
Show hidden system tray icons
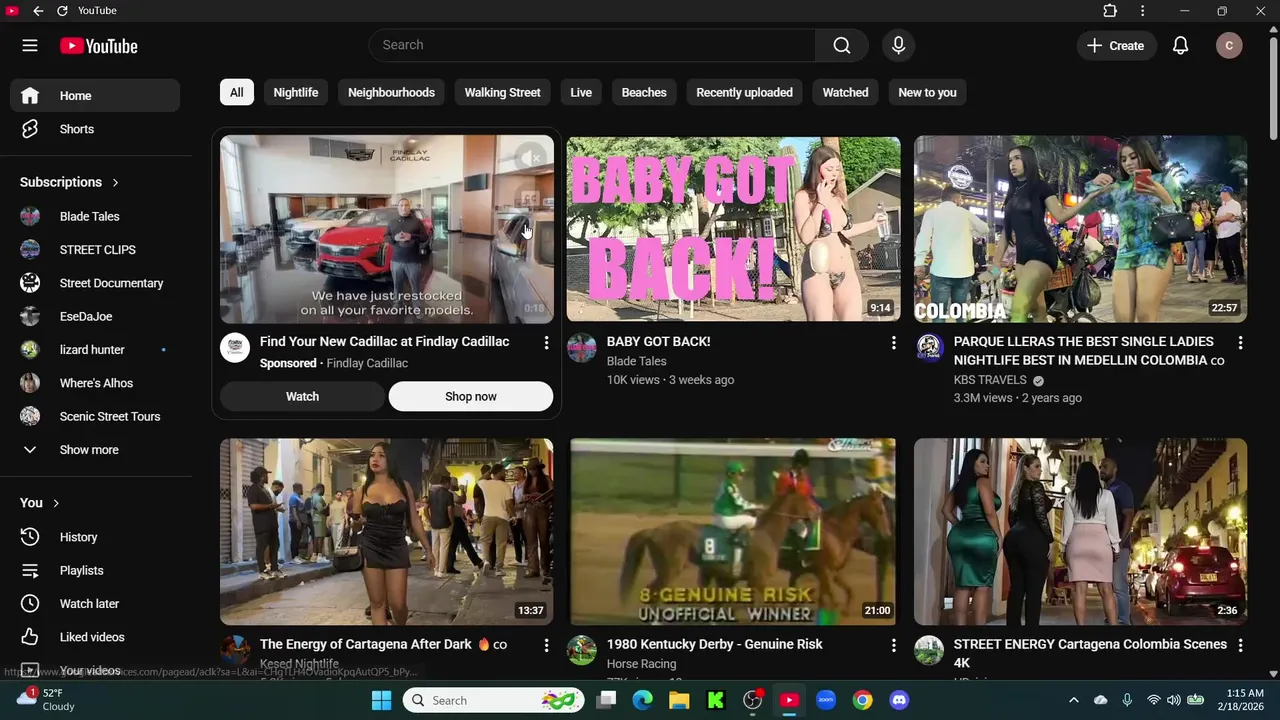[x=1074, y=700]
